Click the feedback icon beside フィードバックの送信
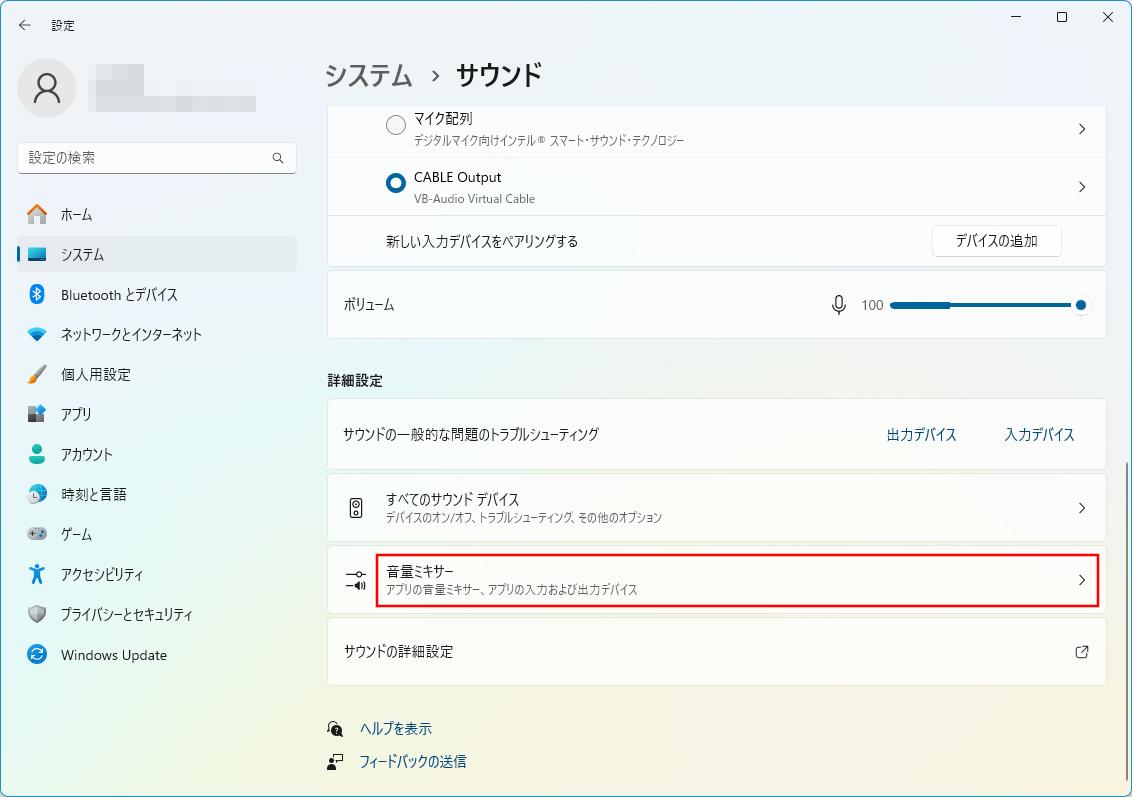Image resolution: width=1132 pixels, height=797 pixels. pyautogui.click(x=335, y=762)
